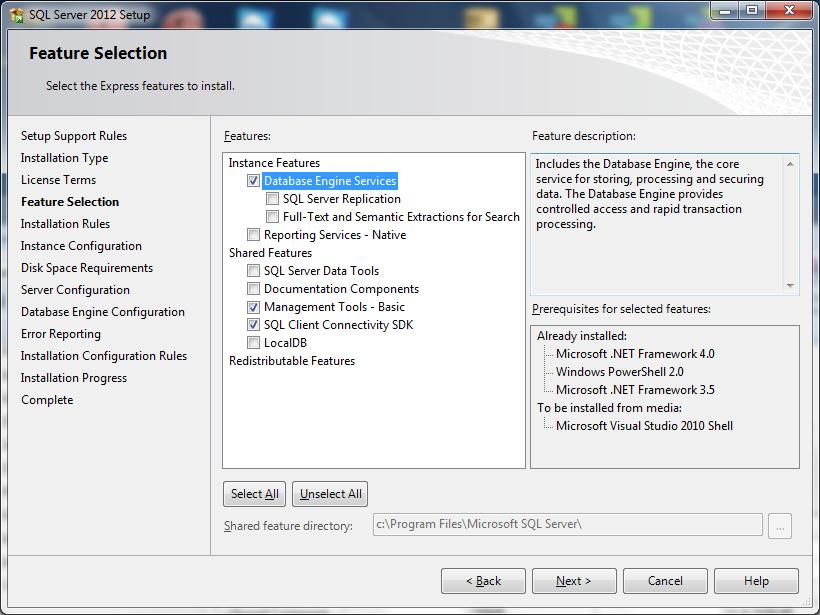Select the Shared Features group heading
Screen dimensions: 820x615
(x=270, y=253)
